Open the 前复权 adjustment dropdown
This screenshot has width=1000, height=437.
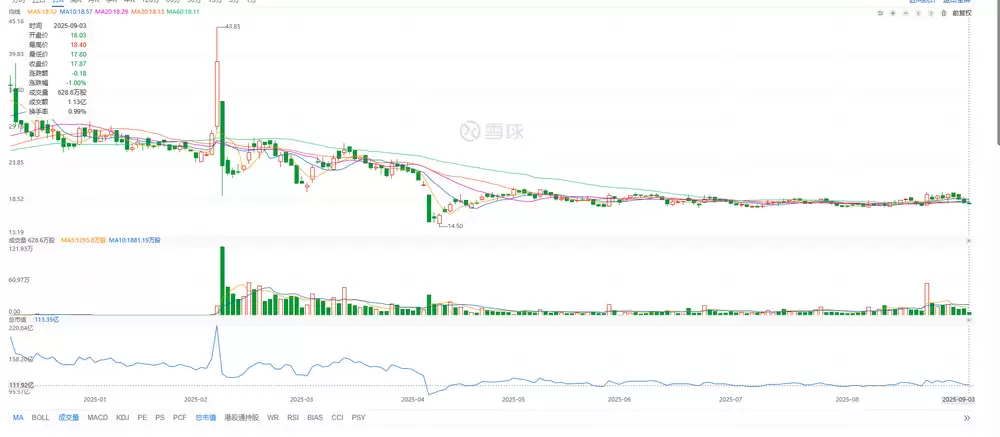(962, 13)
